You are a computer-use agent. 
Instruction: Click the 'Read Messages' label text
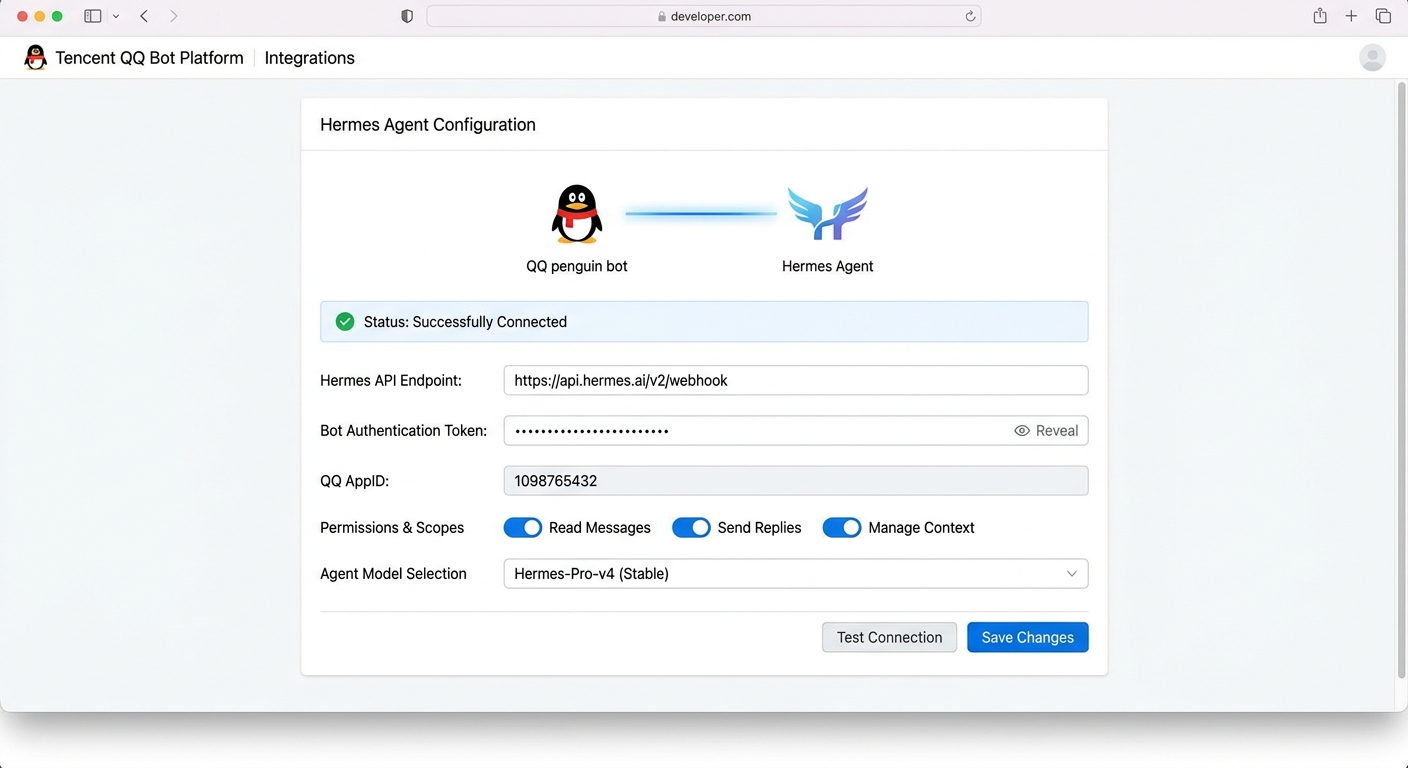(600, 528)
